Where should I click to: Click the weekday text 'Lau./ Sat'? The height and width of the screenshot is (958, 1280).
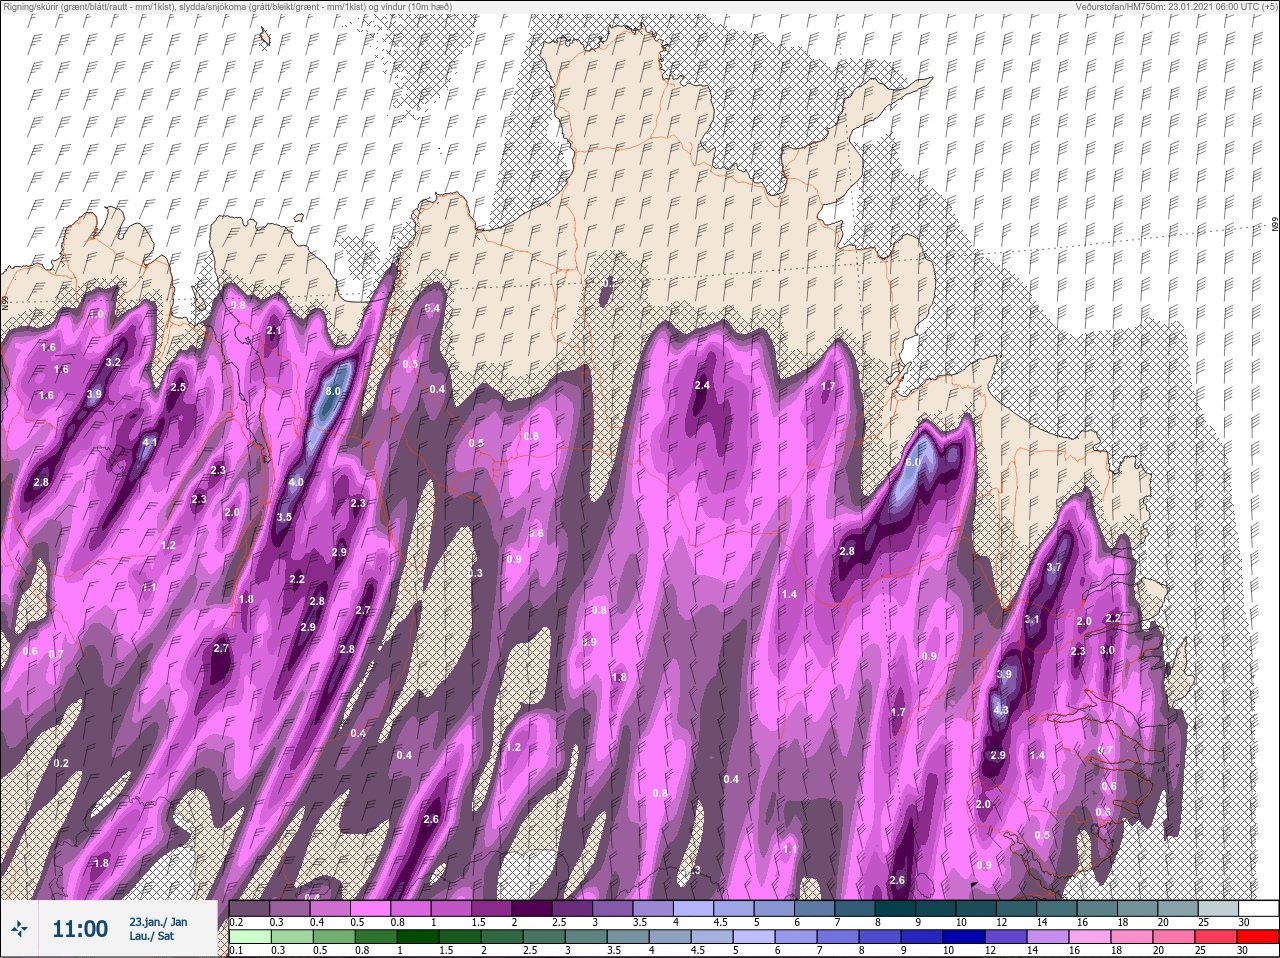(x=152, y=936)
